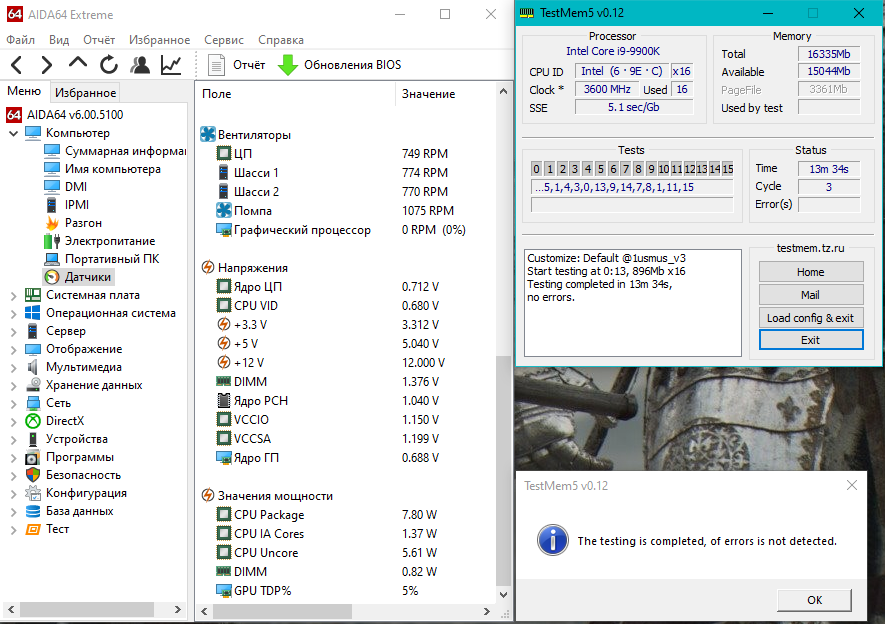Image resolution: width=885 pixels, height=624 pixels.
Task: Open the user/favorites icon in toolbar
Action: point(140,65)
